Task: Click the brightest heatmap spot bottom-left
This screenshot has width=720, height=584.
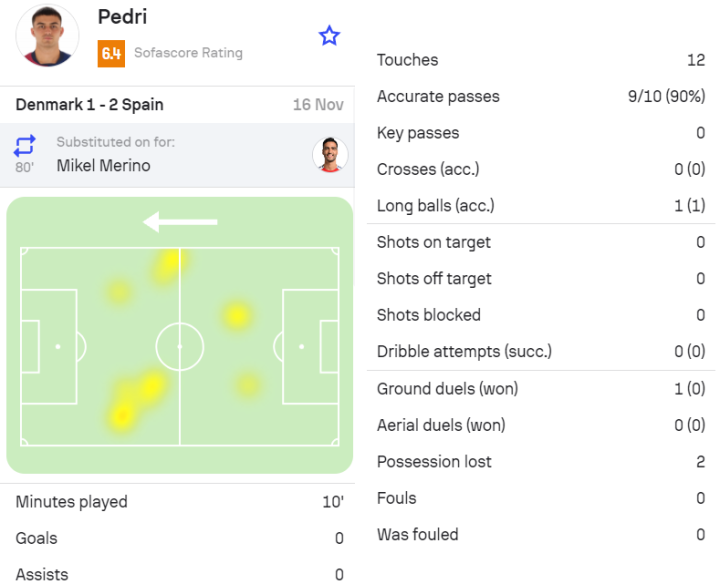Action: pos(122,413)
